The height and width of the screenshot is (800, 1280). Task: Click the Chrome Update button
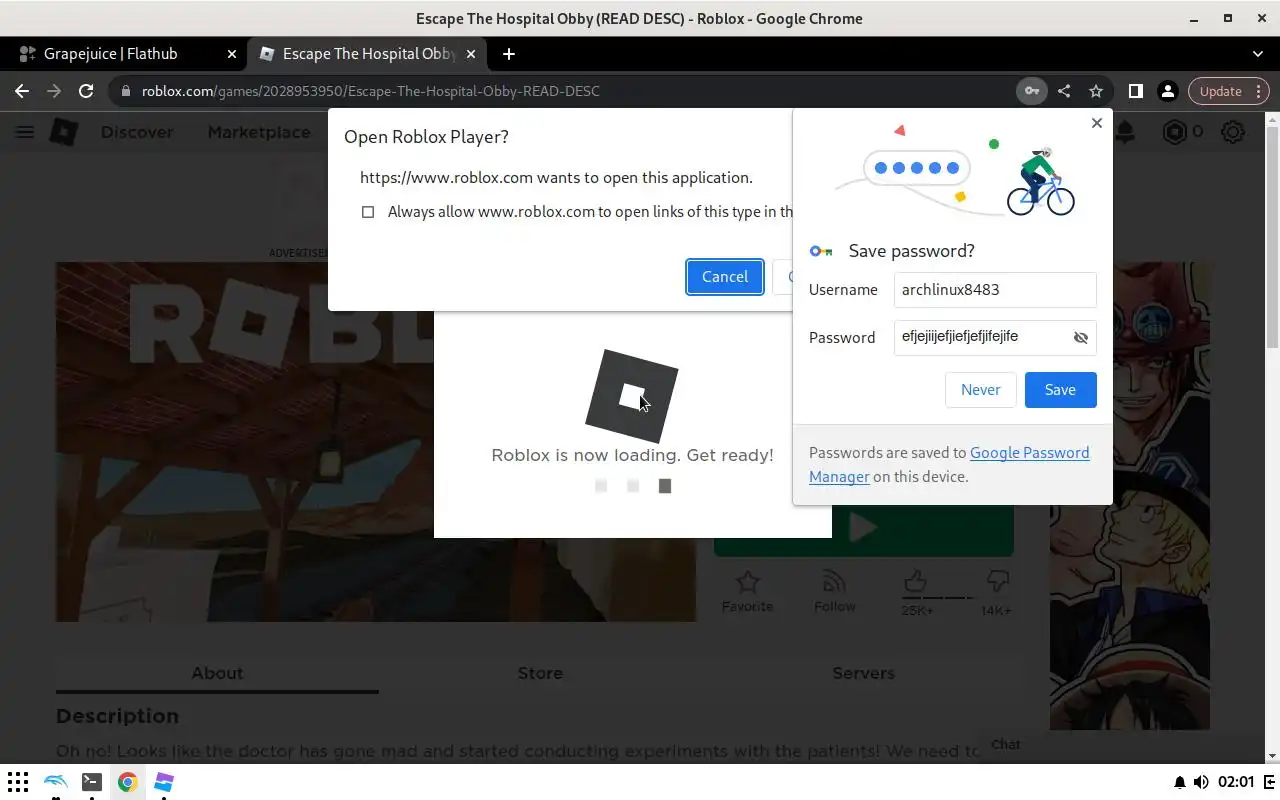[x=1231, y=91]
